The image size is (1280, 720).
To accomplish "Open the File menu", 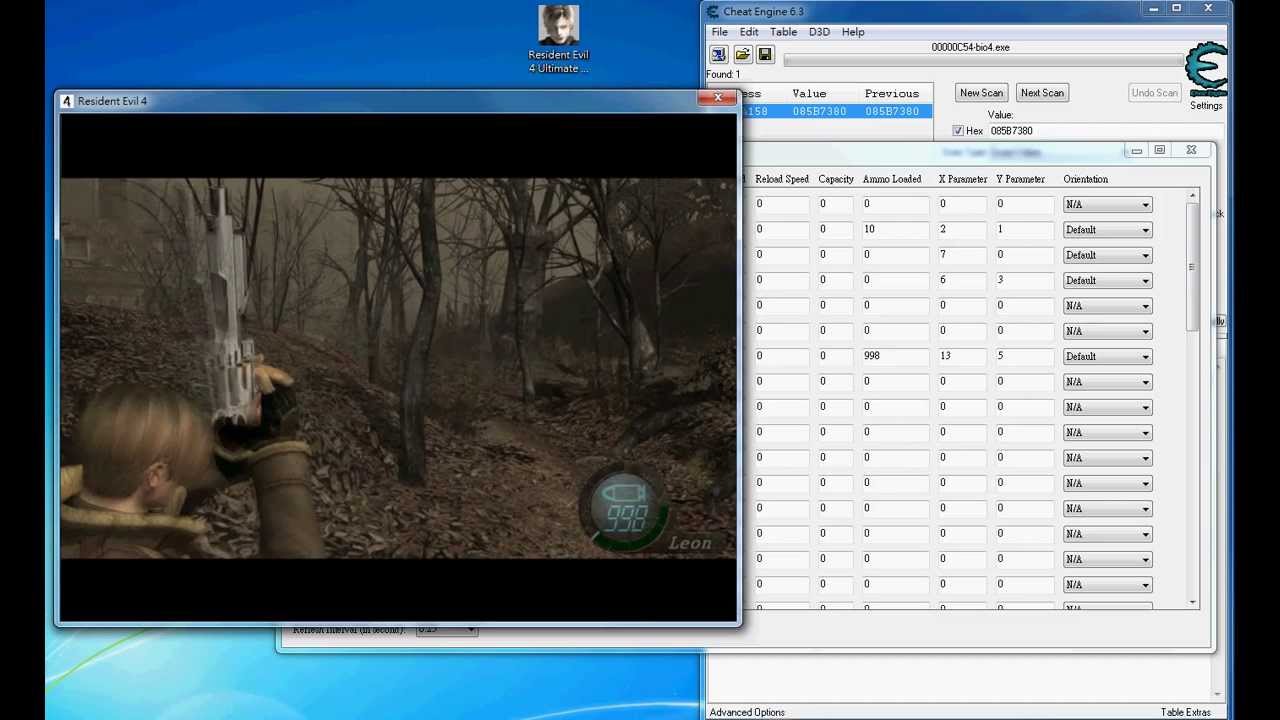I will 719,32.
